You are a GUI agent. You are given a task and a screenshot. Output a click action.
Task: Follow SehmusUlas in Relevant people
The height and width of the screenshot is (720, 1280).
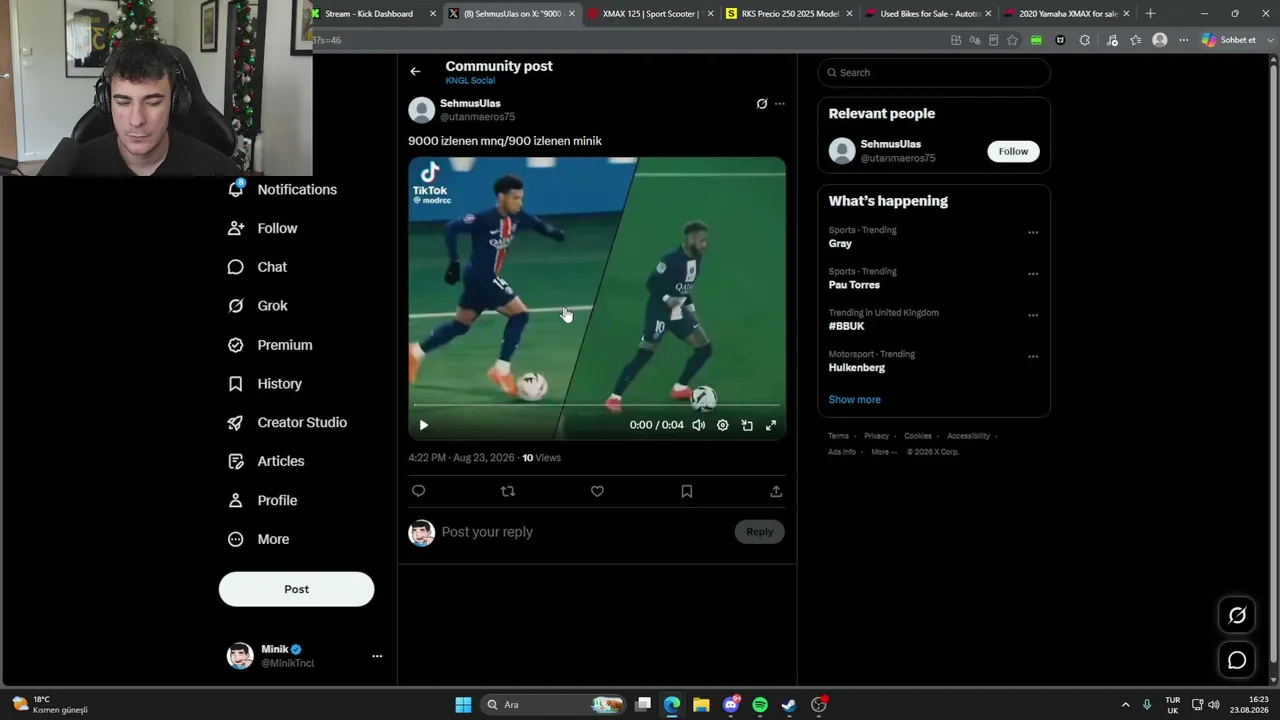click(1013, 151)
